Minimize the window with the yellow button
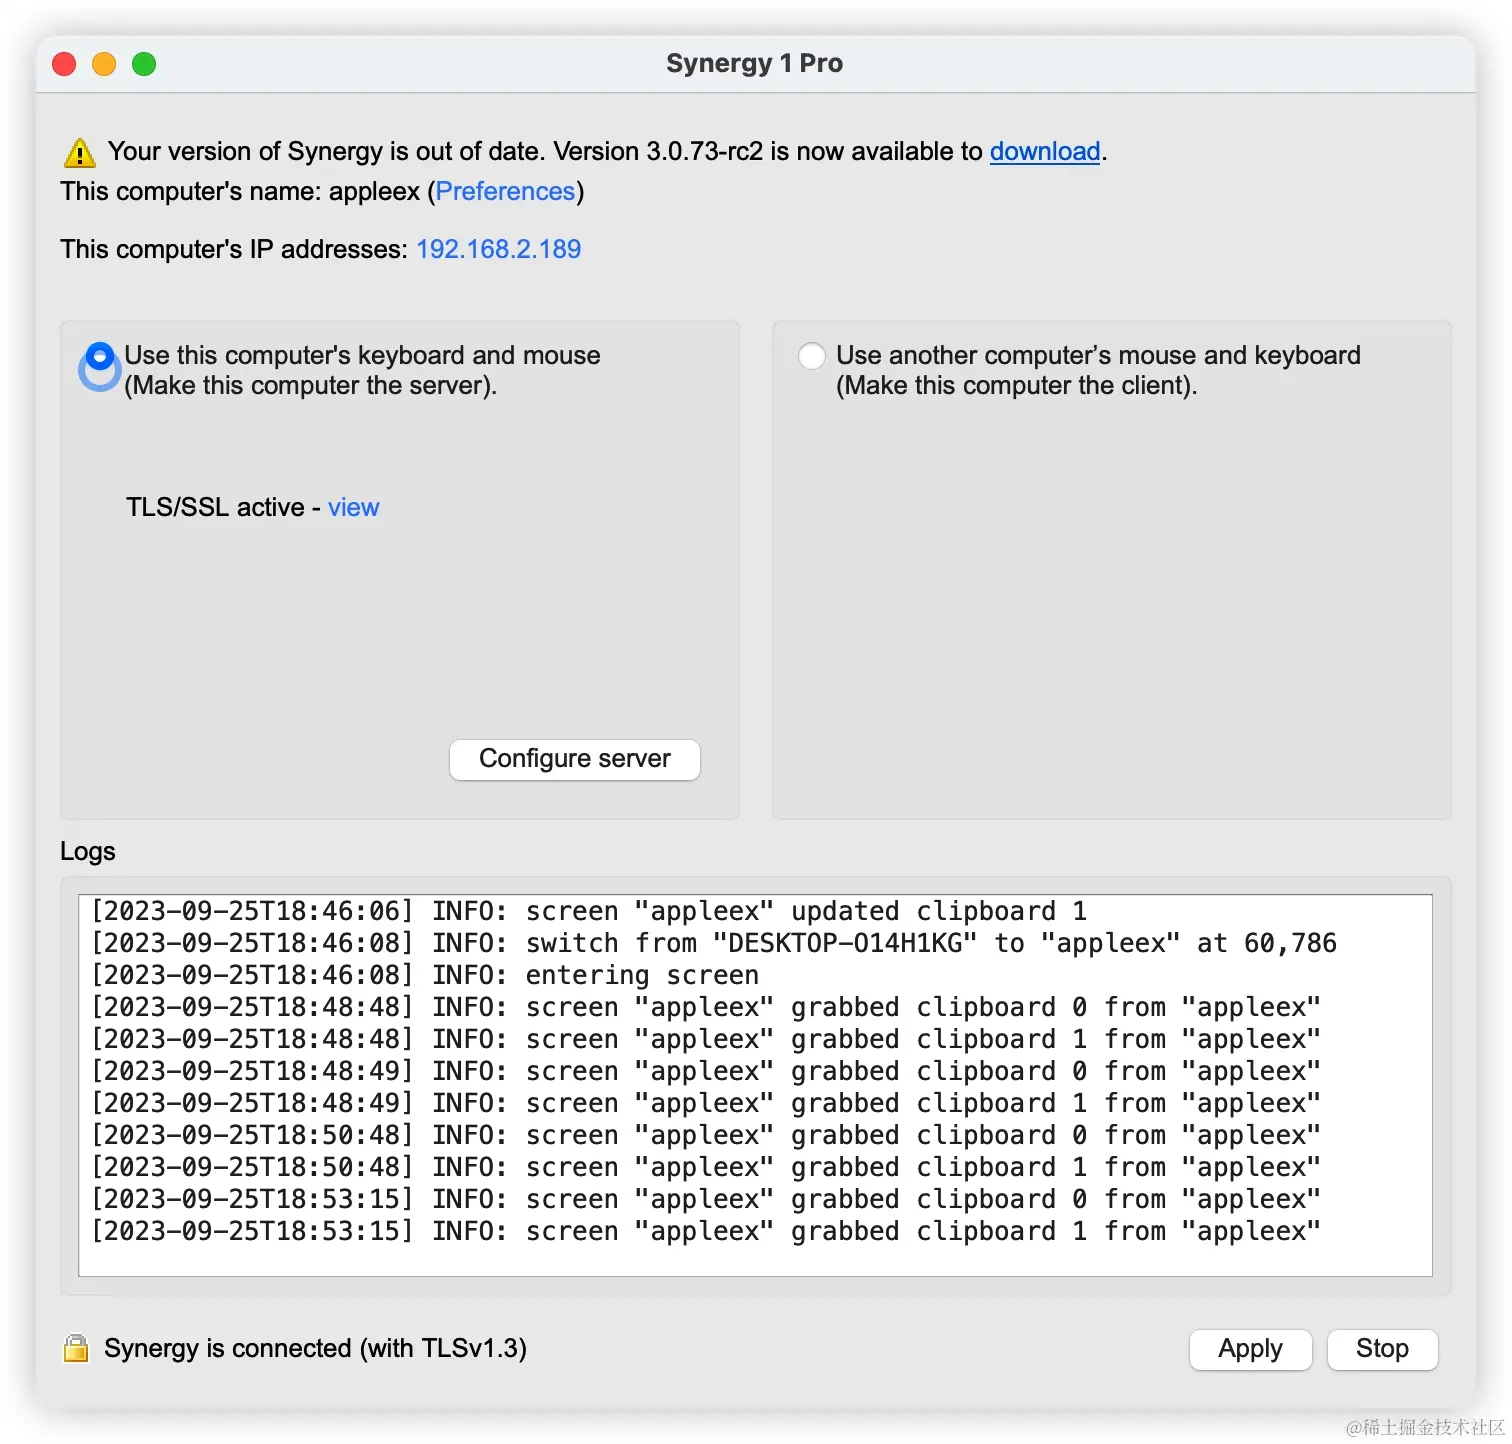The width and height of the screenshot is (1512, 1444). click(104, 64)
